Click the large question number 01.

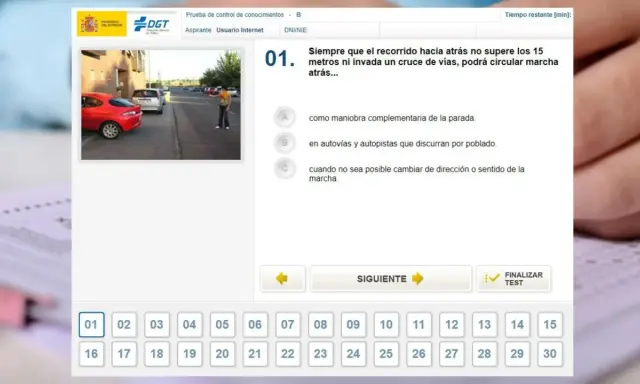[280, 59]
